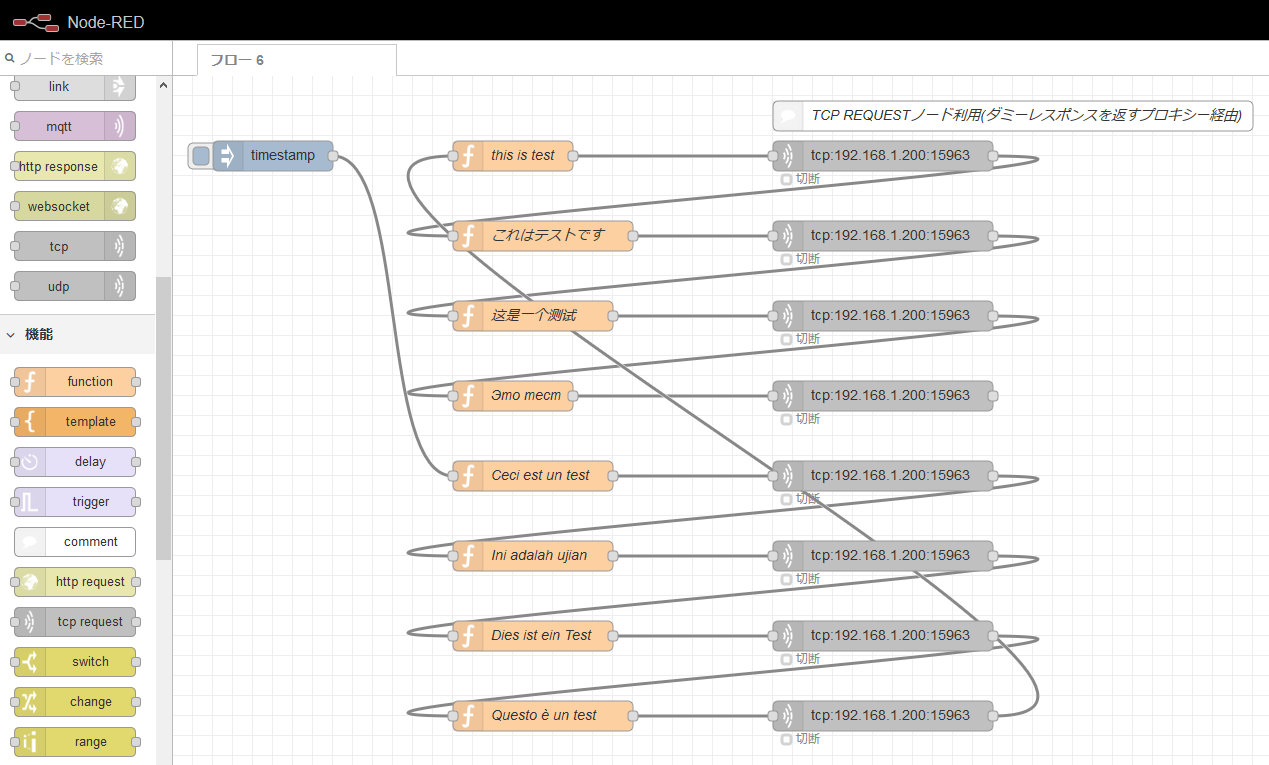The width and height of the screenshot is (1269, 765).
Task: Select the change palette node
Action: coord(75,702)
